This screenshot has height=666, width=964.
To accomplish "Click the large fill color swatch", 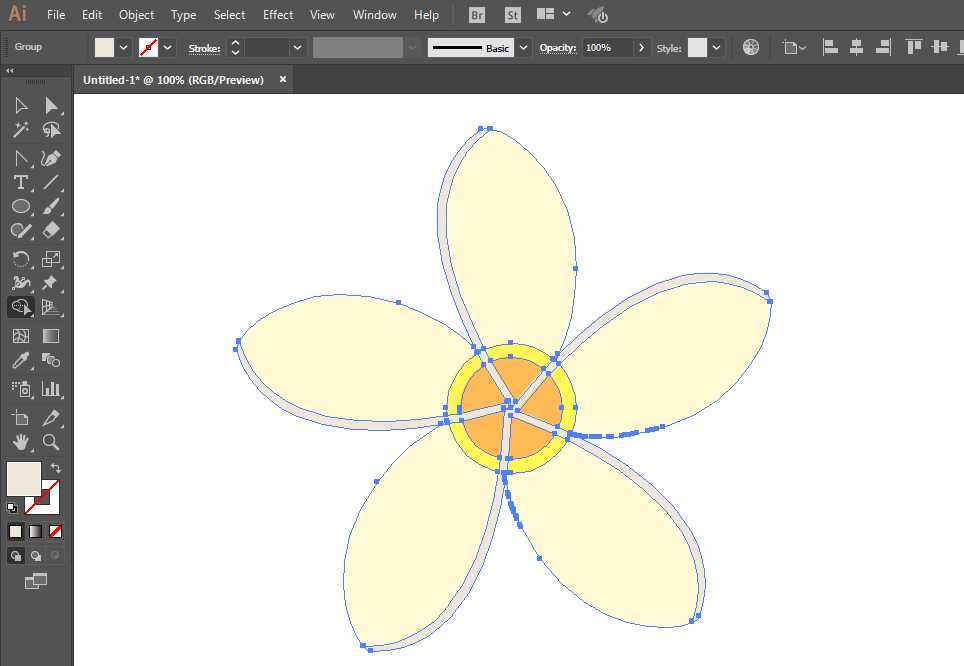I will pyautogui.click(x=24, y=479).
